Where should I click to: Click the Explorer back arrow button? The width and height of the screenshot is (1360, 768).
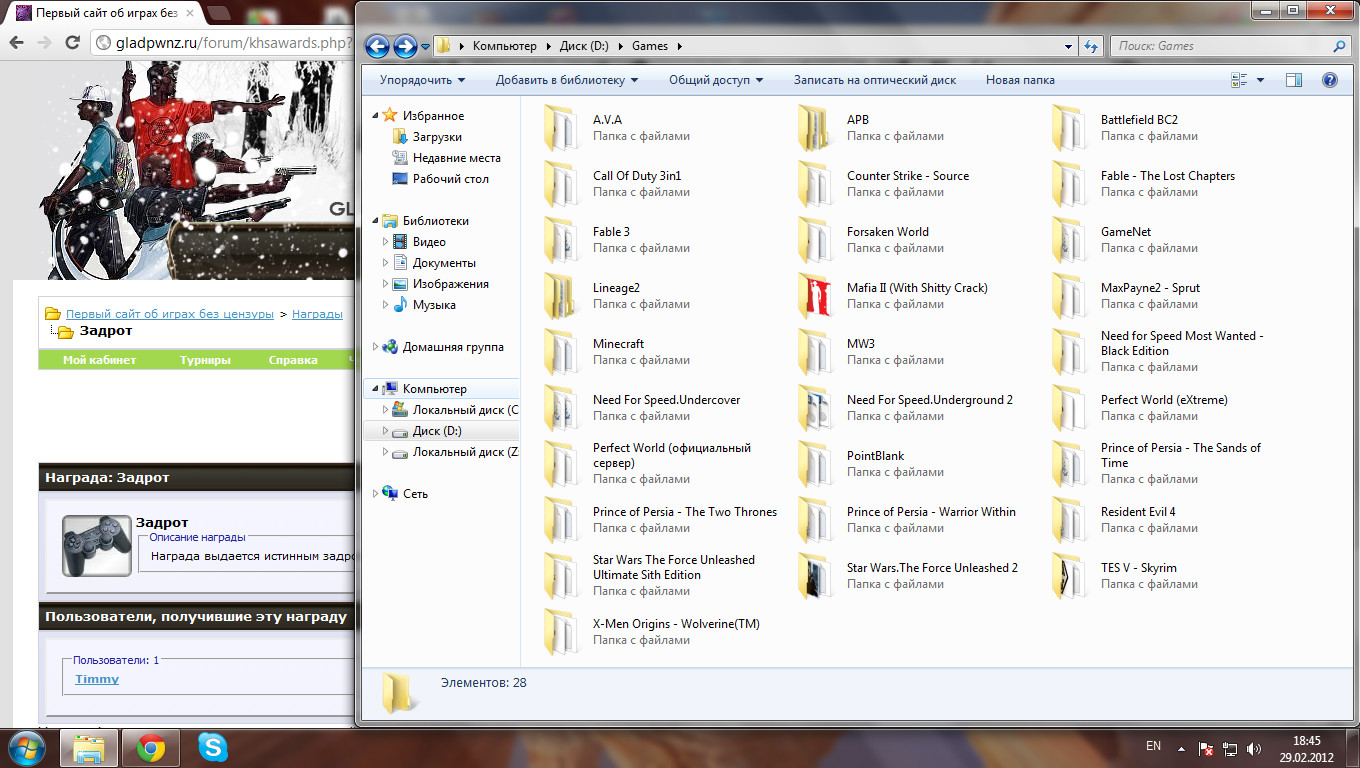377,46
